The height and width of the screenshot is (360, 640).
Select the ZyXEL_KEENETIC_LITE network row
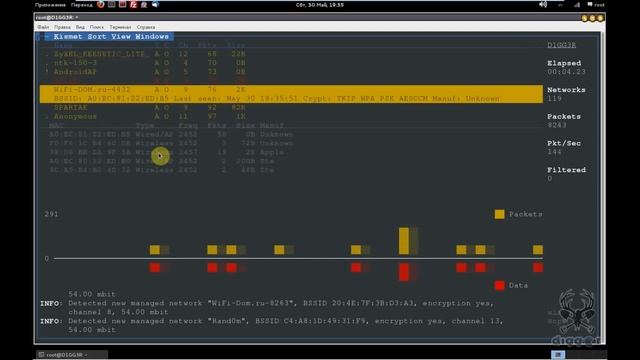tap(145, 54)
